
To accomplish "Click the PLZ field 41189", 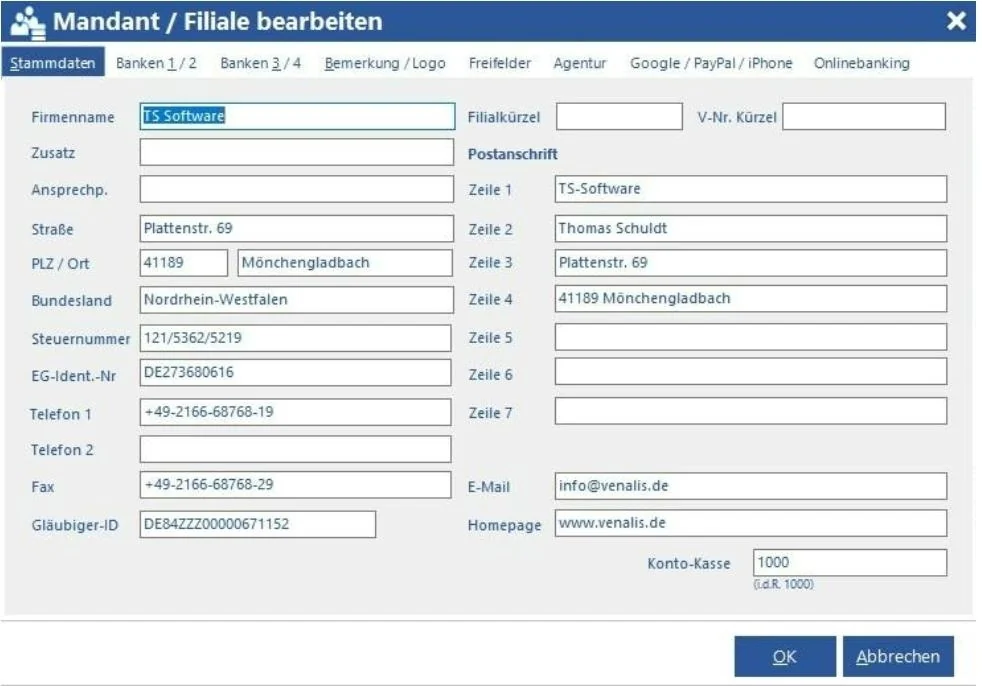I will (183, 262).
